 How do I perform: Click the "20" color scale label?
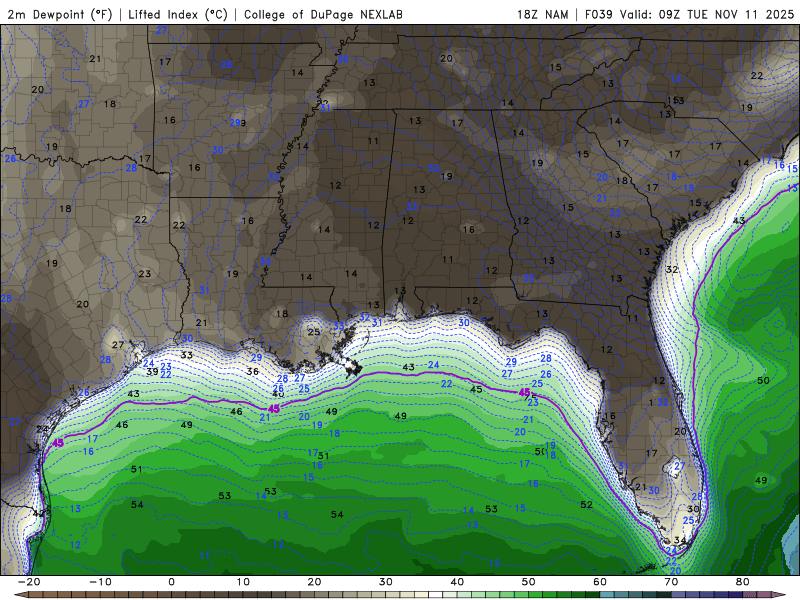tap(314, 582)
